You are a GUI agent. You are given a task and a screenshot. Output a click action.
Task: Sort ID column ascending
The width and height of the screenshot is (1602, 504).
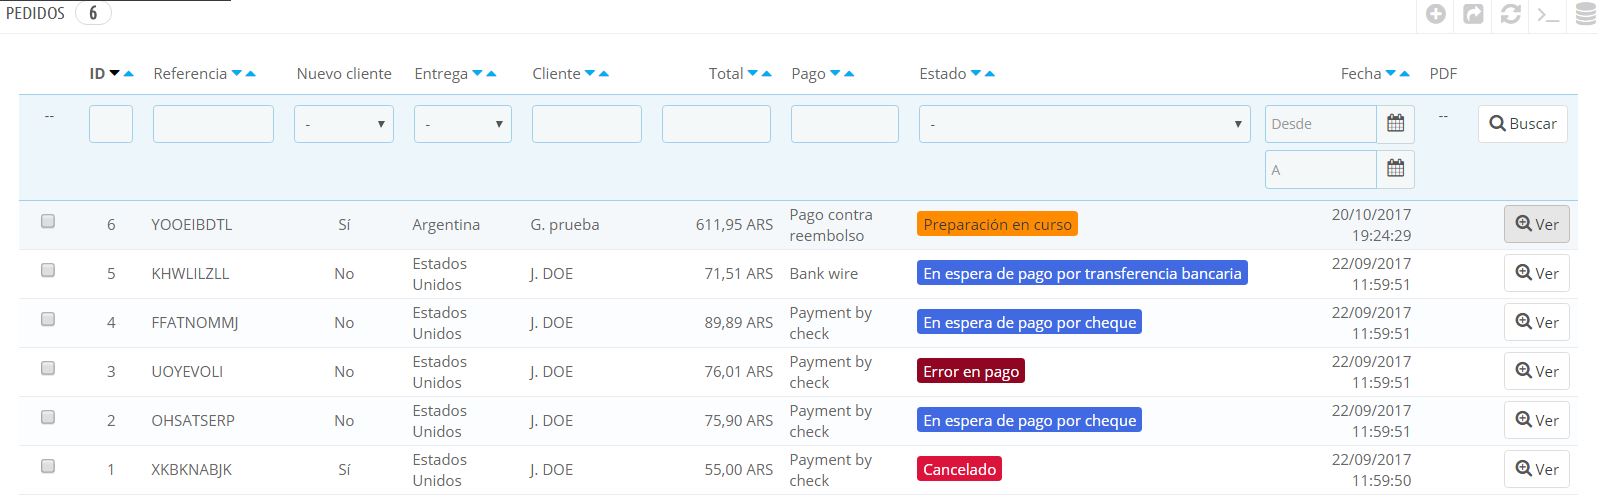click(x=129, y=73)
